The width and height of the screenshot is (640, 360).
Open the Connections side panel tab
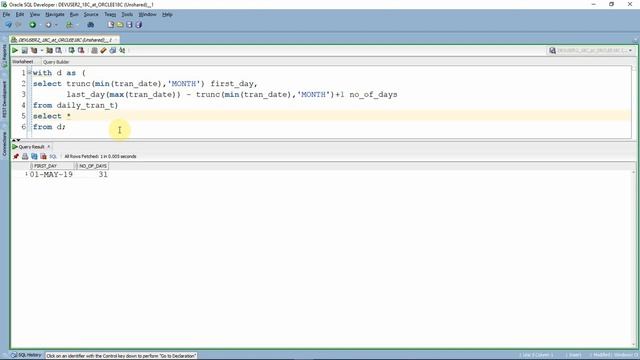tap(4, 144)
